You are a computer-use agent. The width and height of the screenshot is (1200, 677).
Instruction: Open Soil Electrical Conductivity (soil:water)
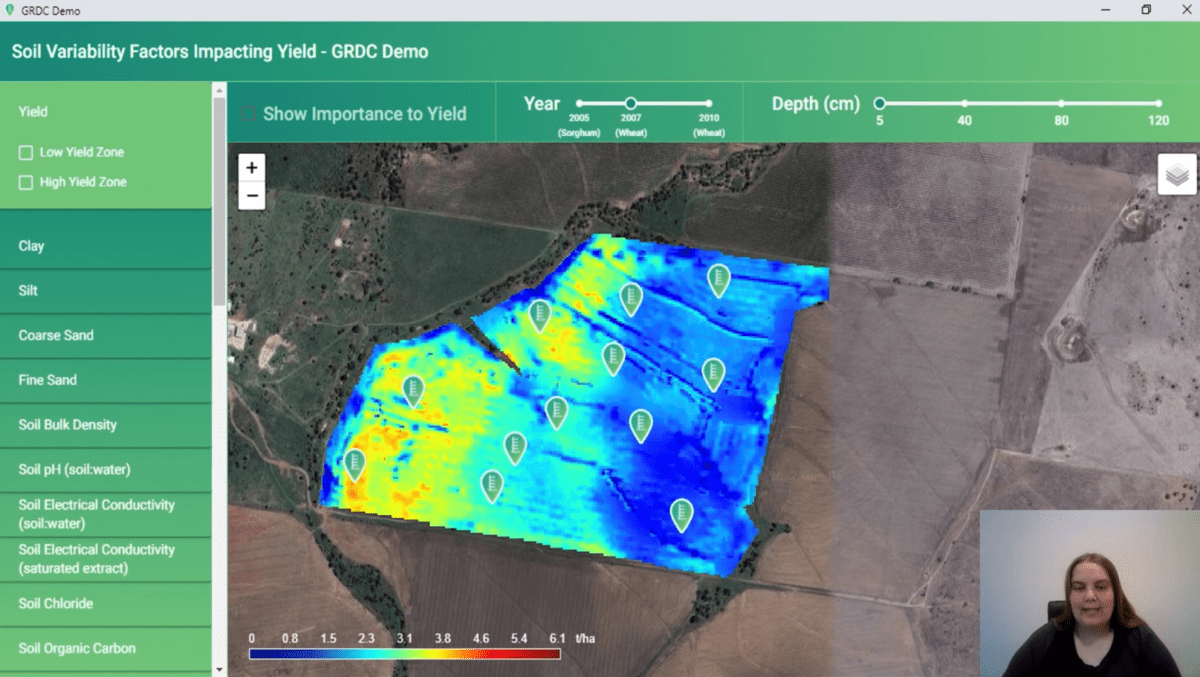pyautogui.click(x=105, y=514)
